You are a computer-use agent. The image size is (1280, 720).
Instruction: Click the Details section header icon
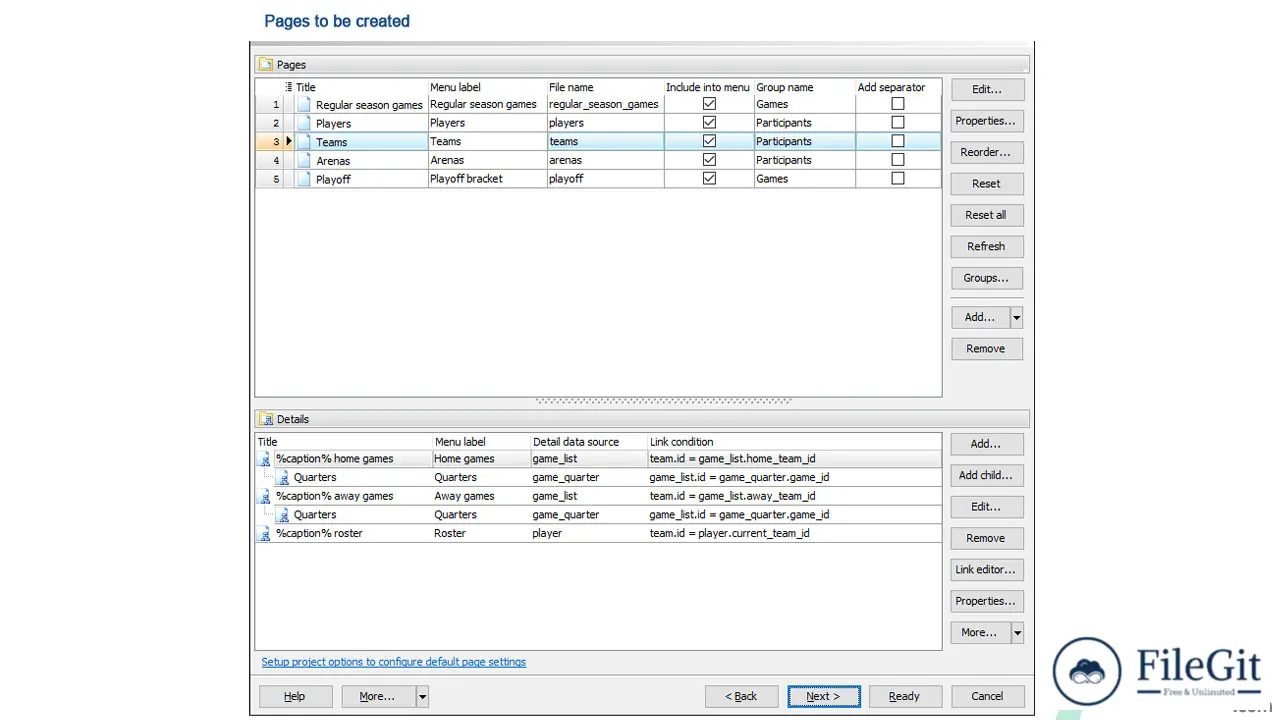[266, 419]
